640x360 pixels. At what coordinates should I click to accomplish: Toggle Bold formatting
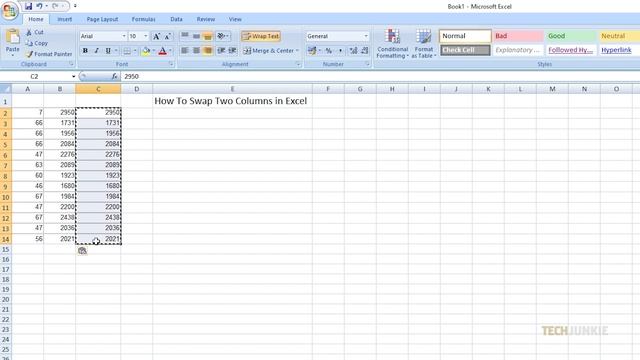tap(85, 51)
